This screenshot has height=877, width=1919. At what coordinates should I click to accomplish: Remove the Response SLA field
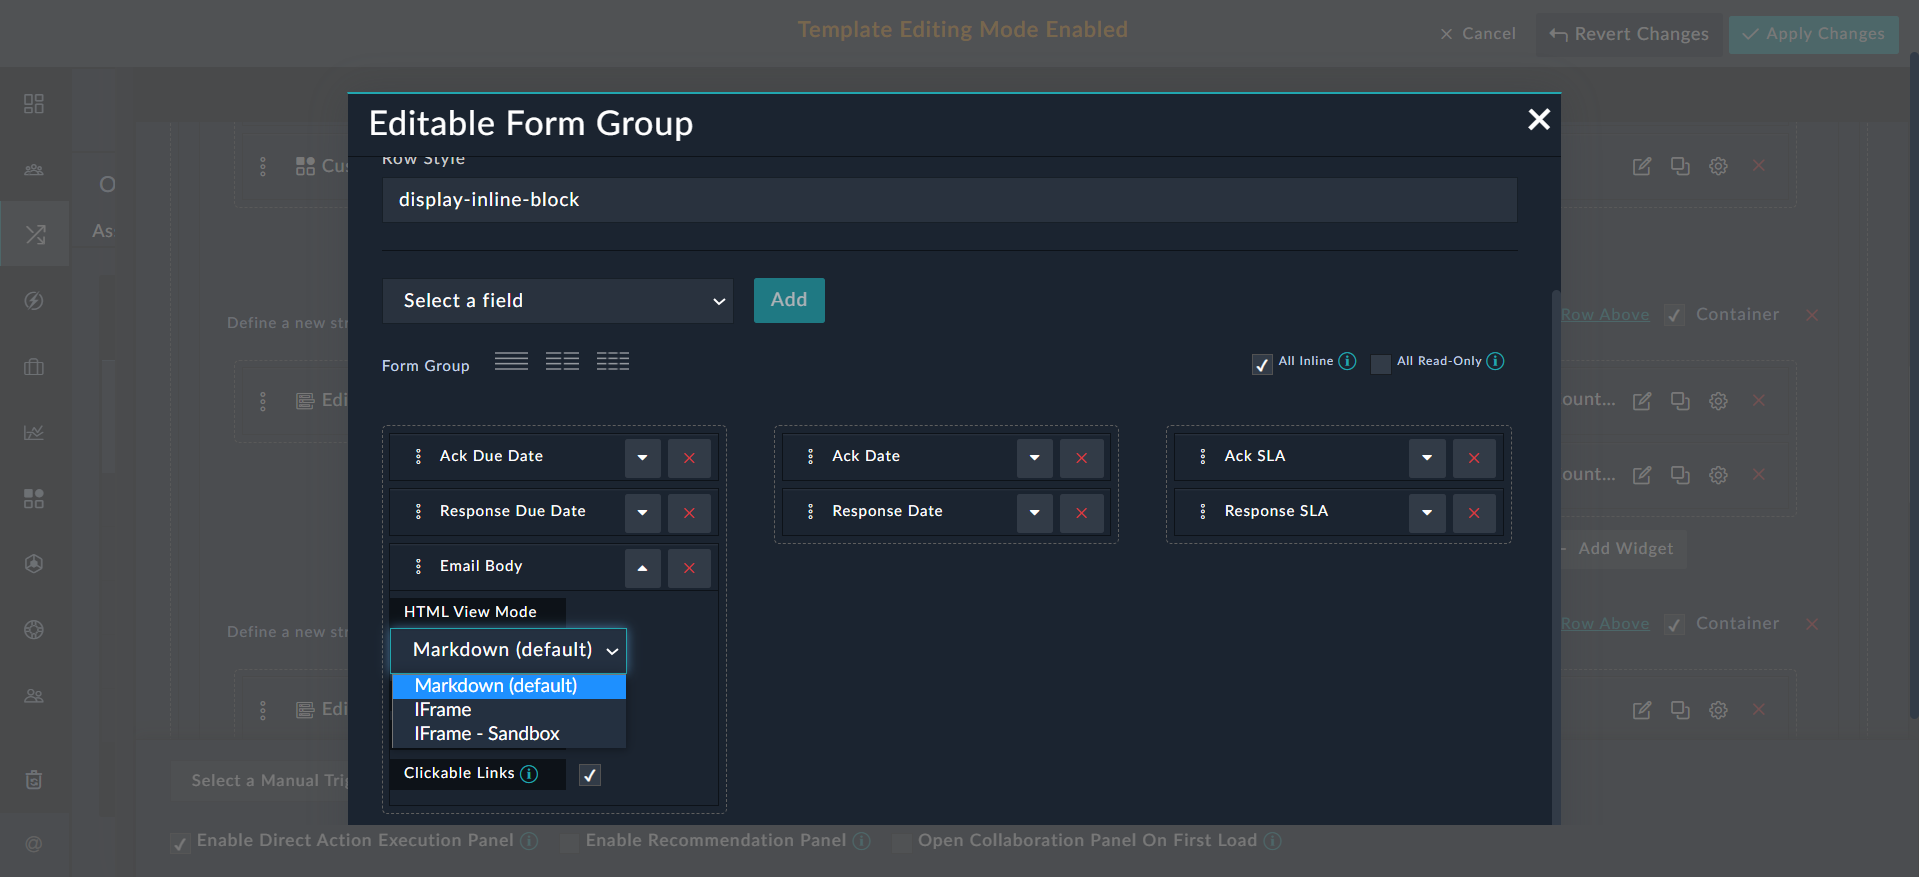pos(1474,513)
